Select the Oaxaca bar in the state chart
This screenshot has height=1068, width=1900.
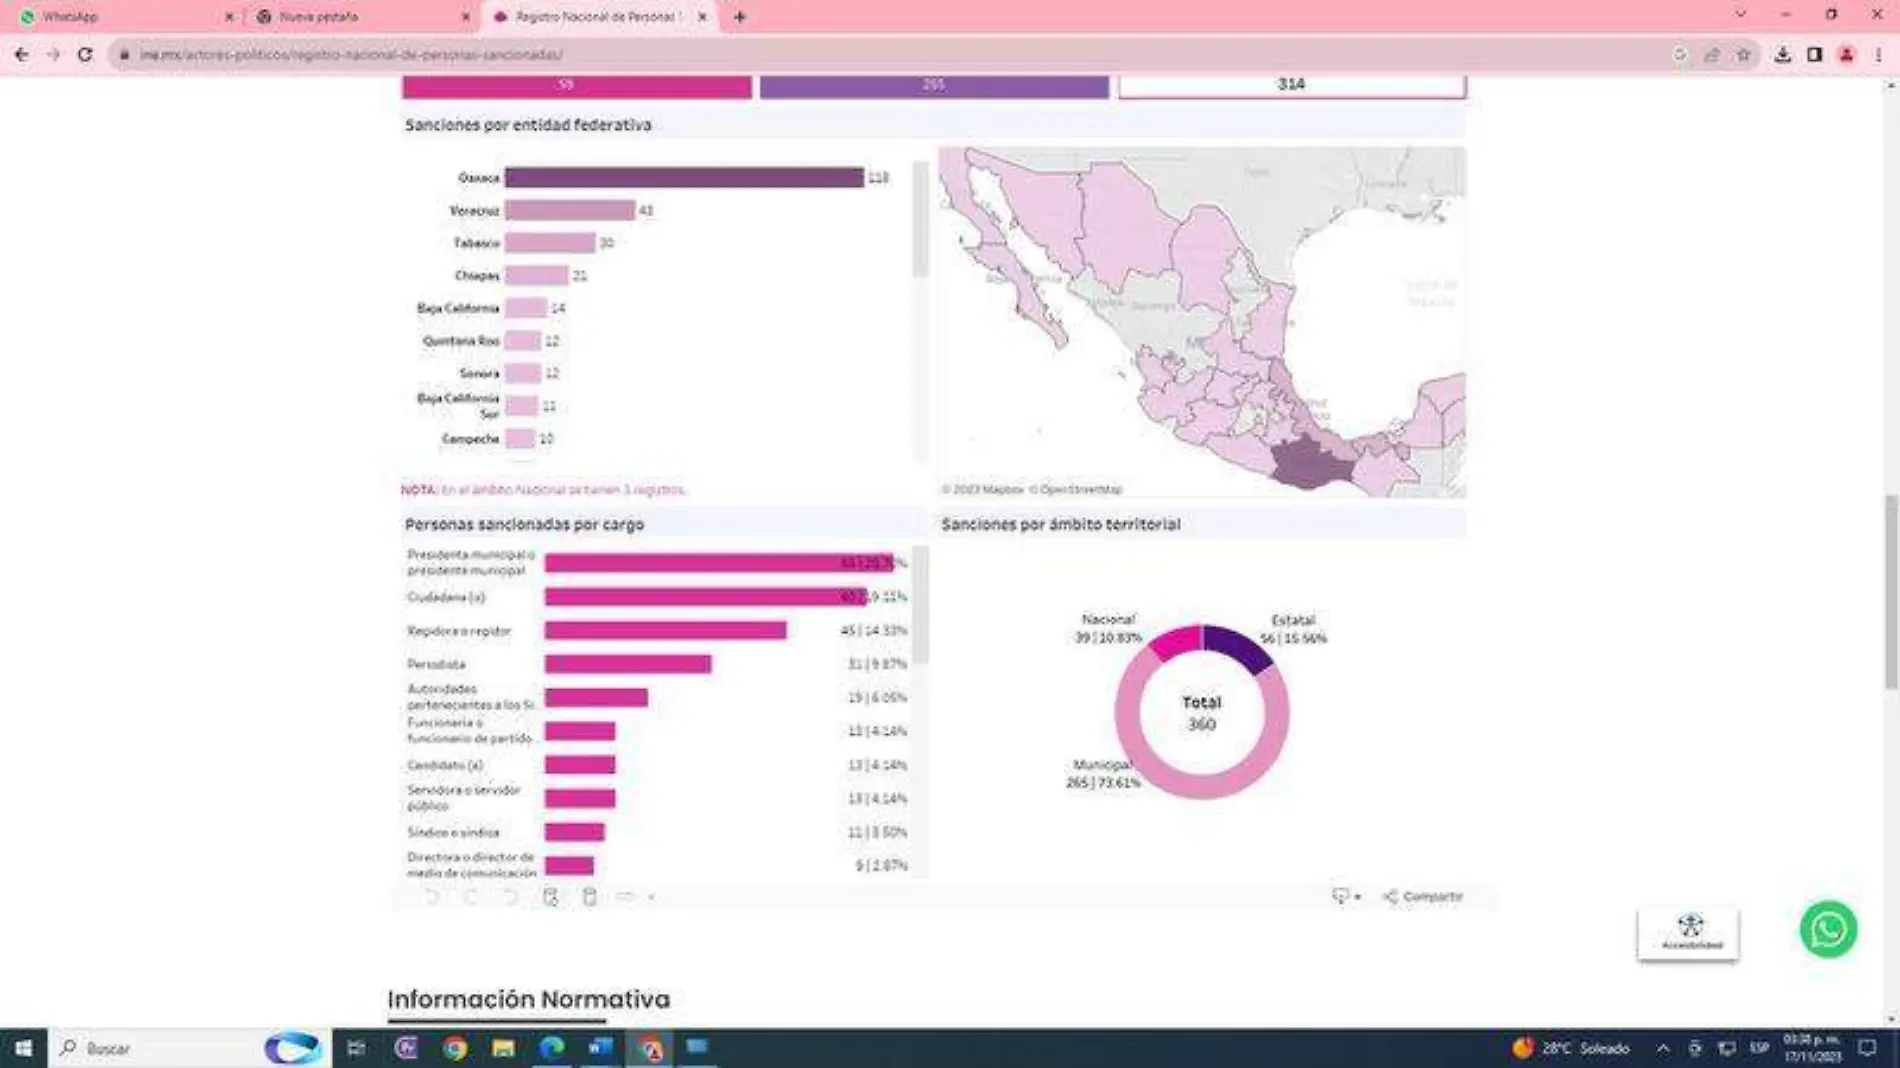point(684,178)
